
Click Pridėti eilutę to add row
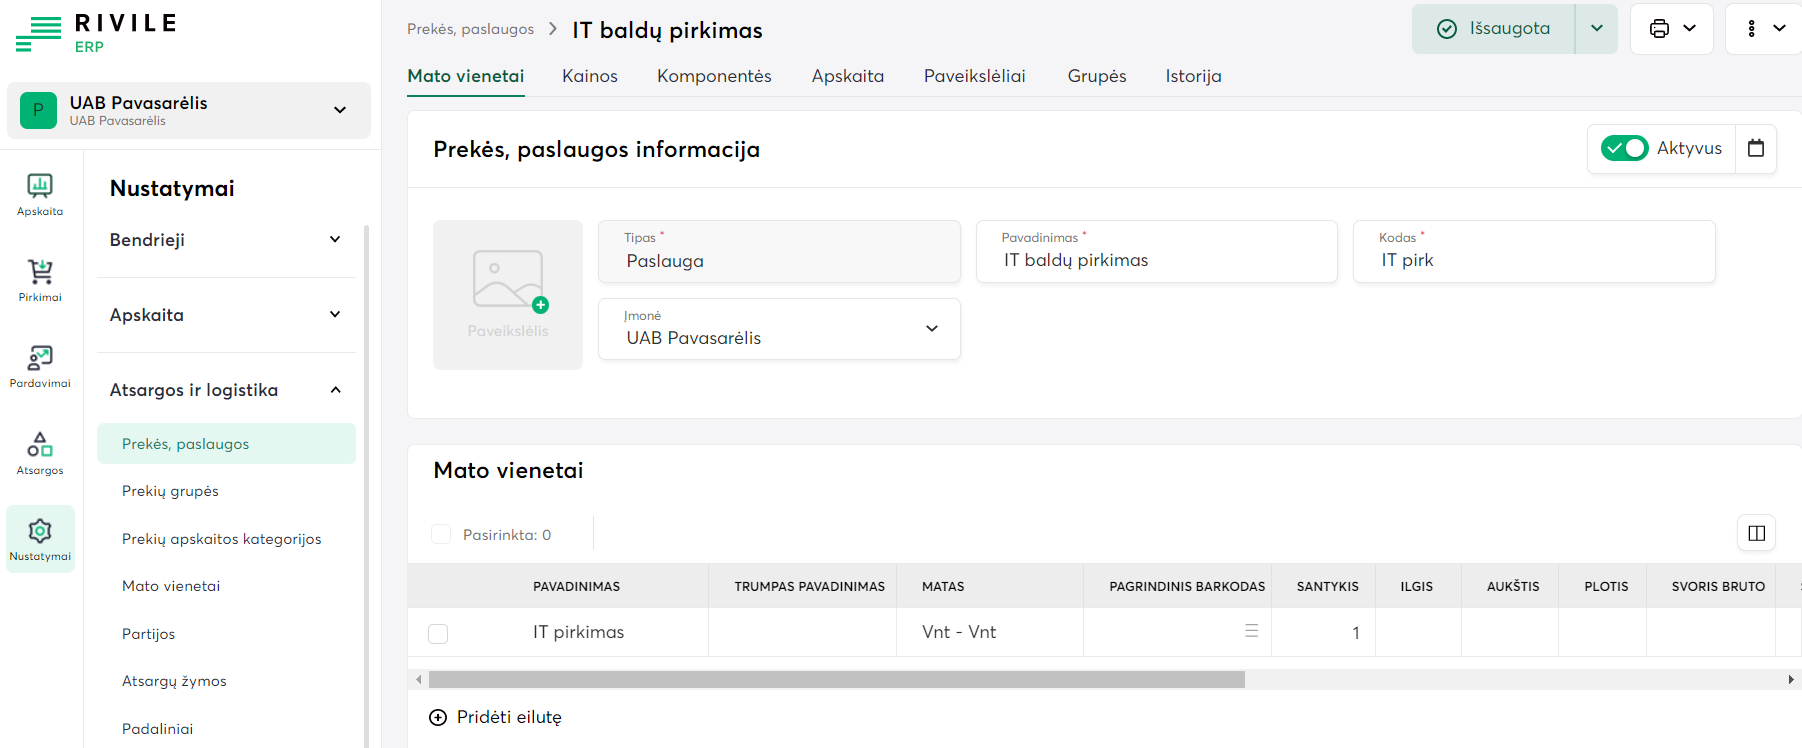click(x=495, y=717)
